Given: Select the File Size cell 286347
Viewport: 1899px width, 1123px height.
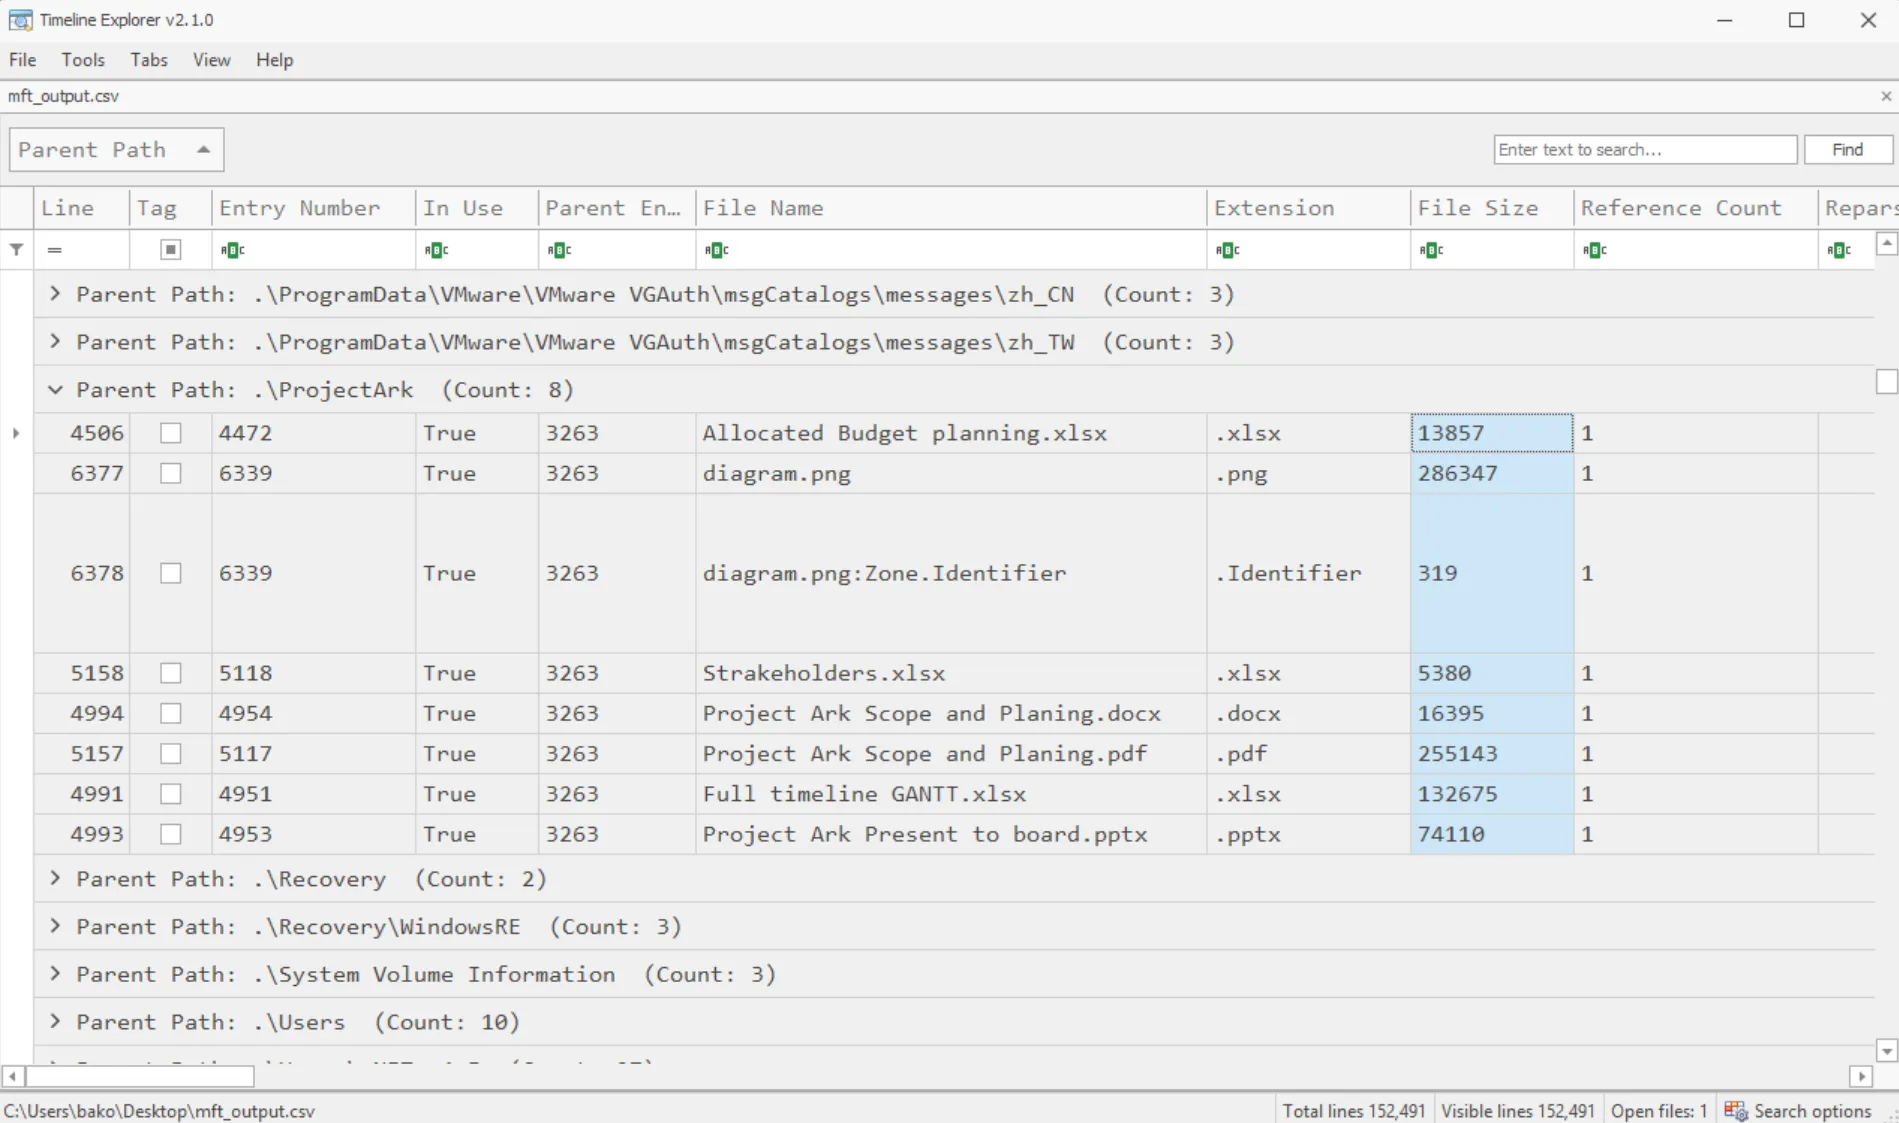Looking at the screenshot, I should [1491, 473].
